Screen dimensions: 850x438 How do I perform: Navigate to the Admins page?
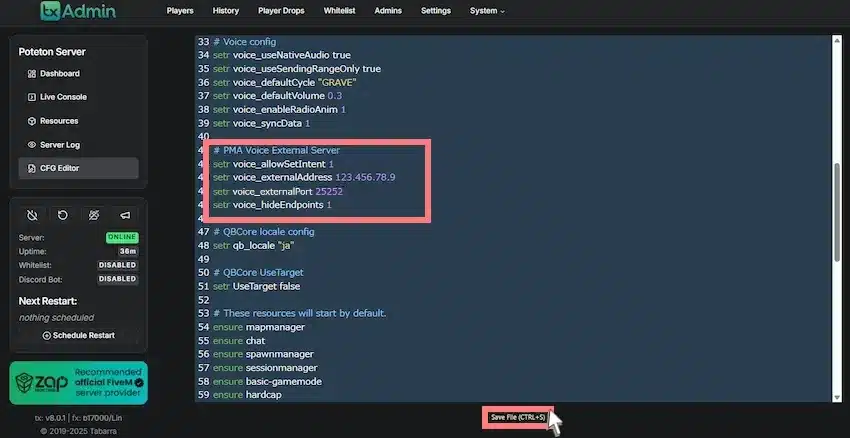pyautogui.click(x=388, y=11)
